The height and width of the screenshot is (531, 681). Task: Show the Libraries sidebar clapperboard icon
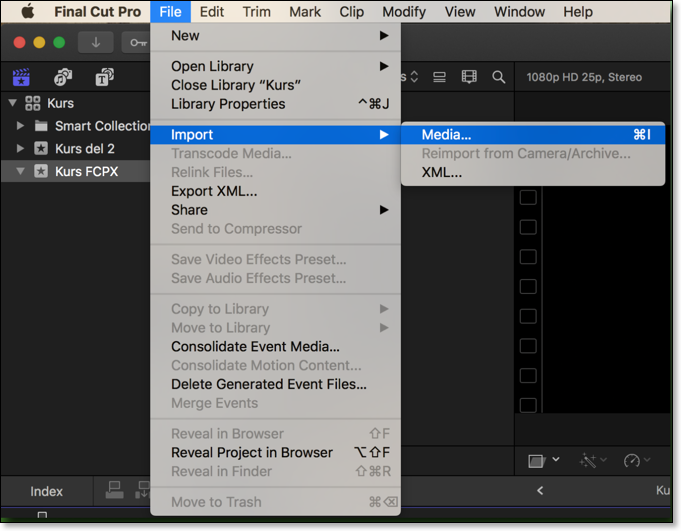click(21, 77)
